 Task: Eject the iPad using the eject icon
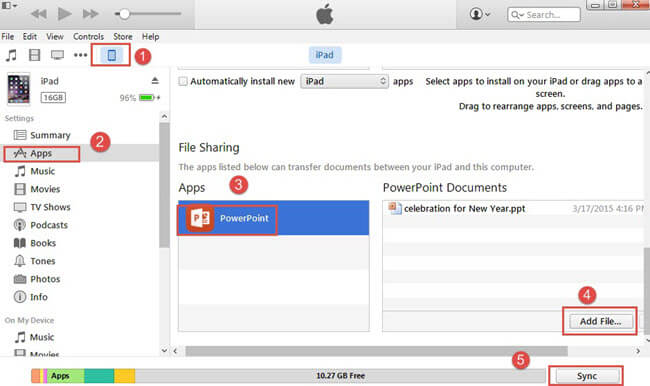(155, 80)
